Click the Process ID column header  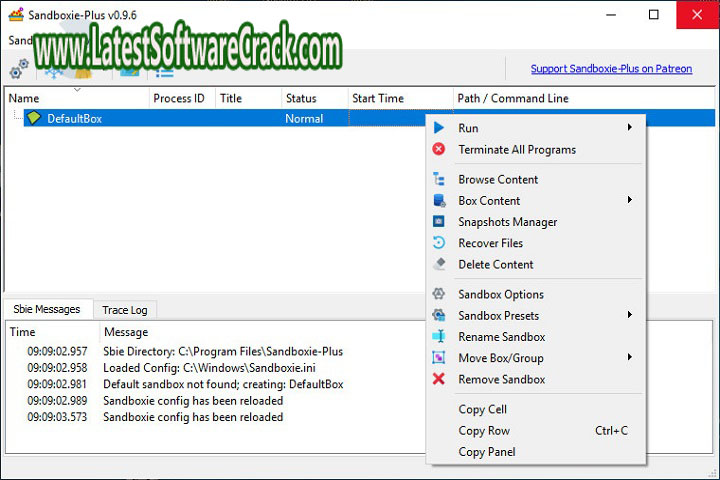pyautogui.click(x=178, y=99)
